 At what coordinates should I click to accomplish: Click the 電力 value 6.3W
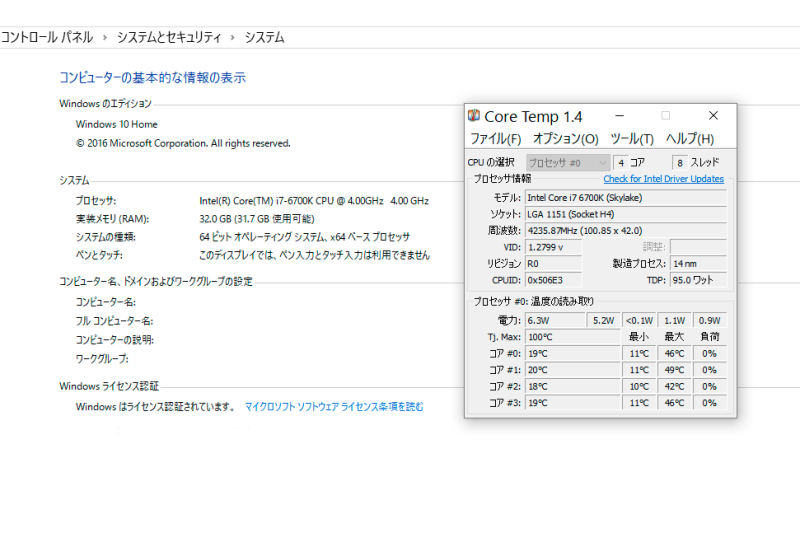point(555,320)
